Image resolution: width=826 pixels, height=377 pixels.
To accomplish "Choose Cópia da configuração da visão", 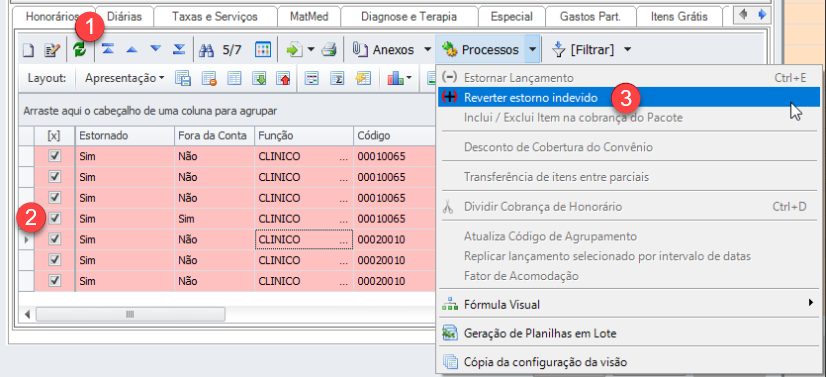I will pos(629,362).
